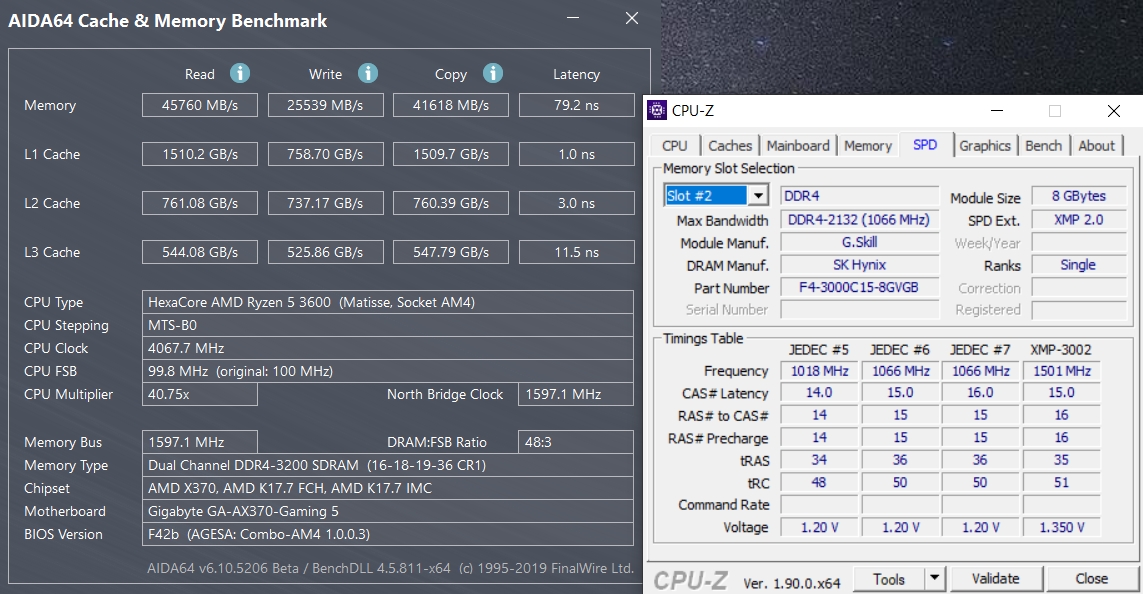The height and width of the screenshot is (594, 1143).
Task: Click the Module Size field 8 GBytes
Action: [1079, 195]
